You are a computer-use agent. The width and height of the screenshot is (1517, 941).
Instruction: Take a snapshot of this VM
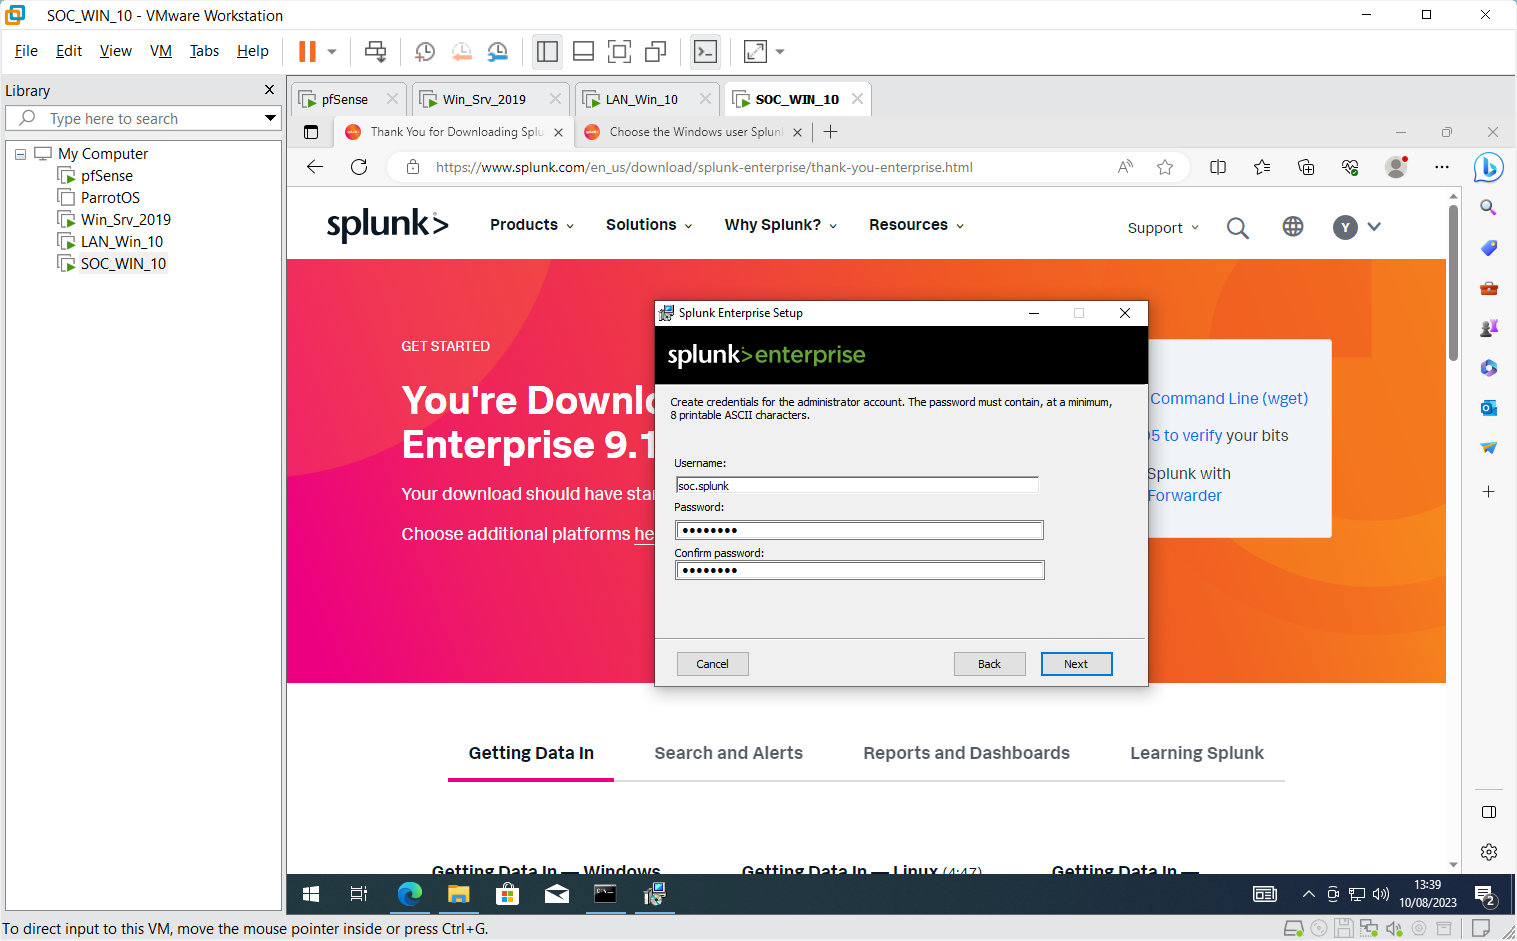pyautogui.click(x=425, y=51)
